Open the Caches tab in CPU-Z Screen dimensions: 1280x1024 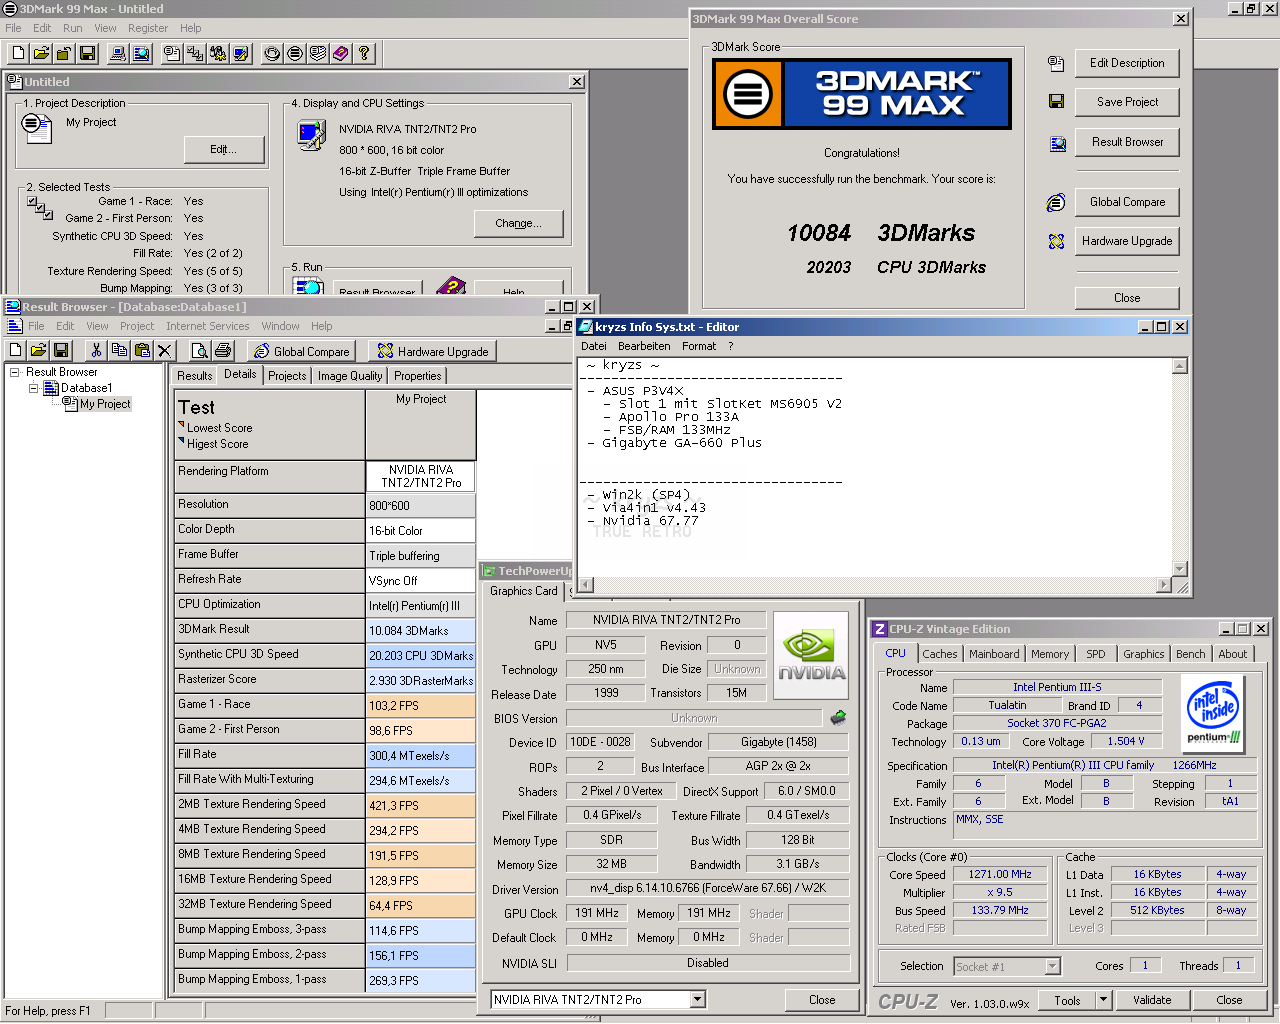939,654
